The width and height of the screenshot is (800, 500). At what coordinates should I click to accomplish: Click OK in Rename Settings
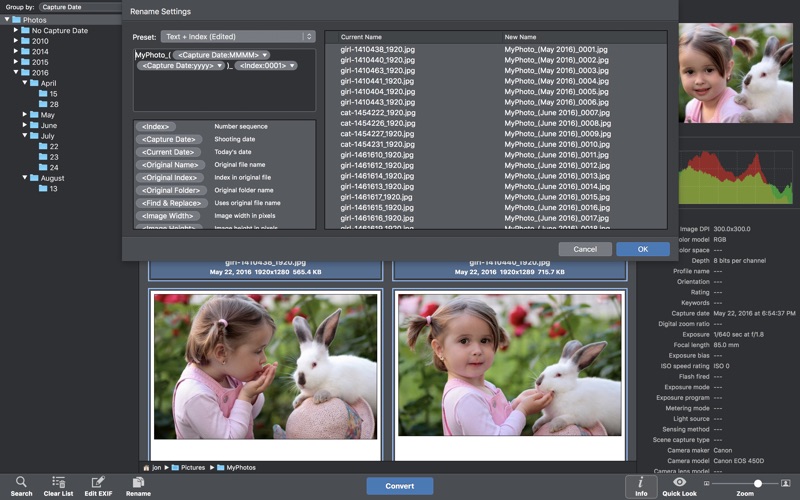pos(642,249)
